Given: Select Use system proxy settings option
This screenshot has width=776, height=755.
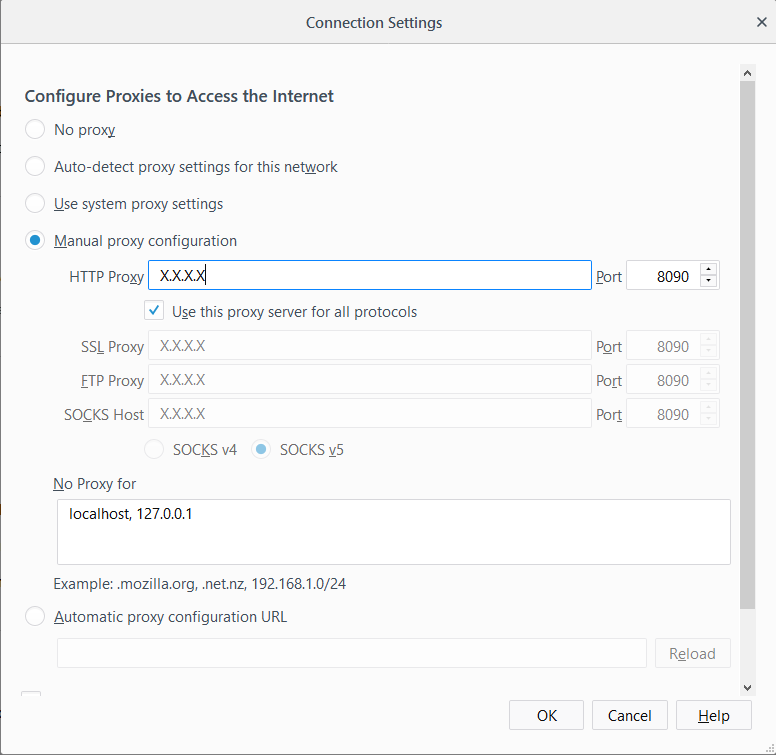Looking at the screenshot, I should click(35, 203).
